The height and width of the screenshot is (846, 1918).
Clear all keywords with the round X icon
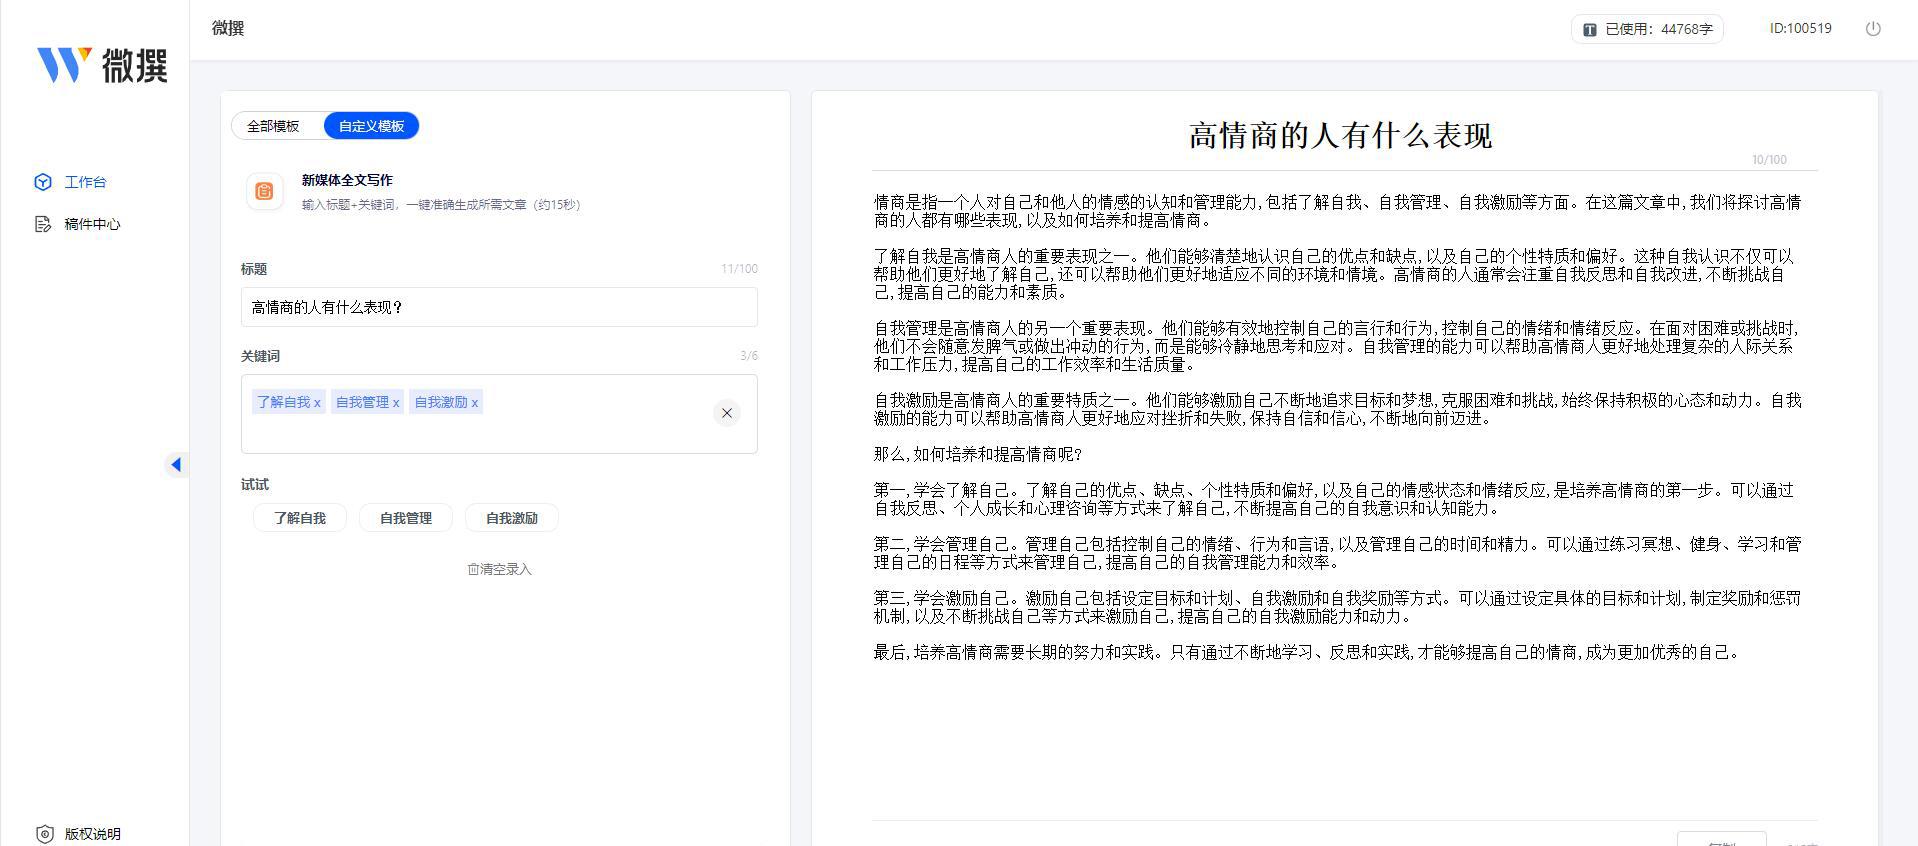(727, 413)
